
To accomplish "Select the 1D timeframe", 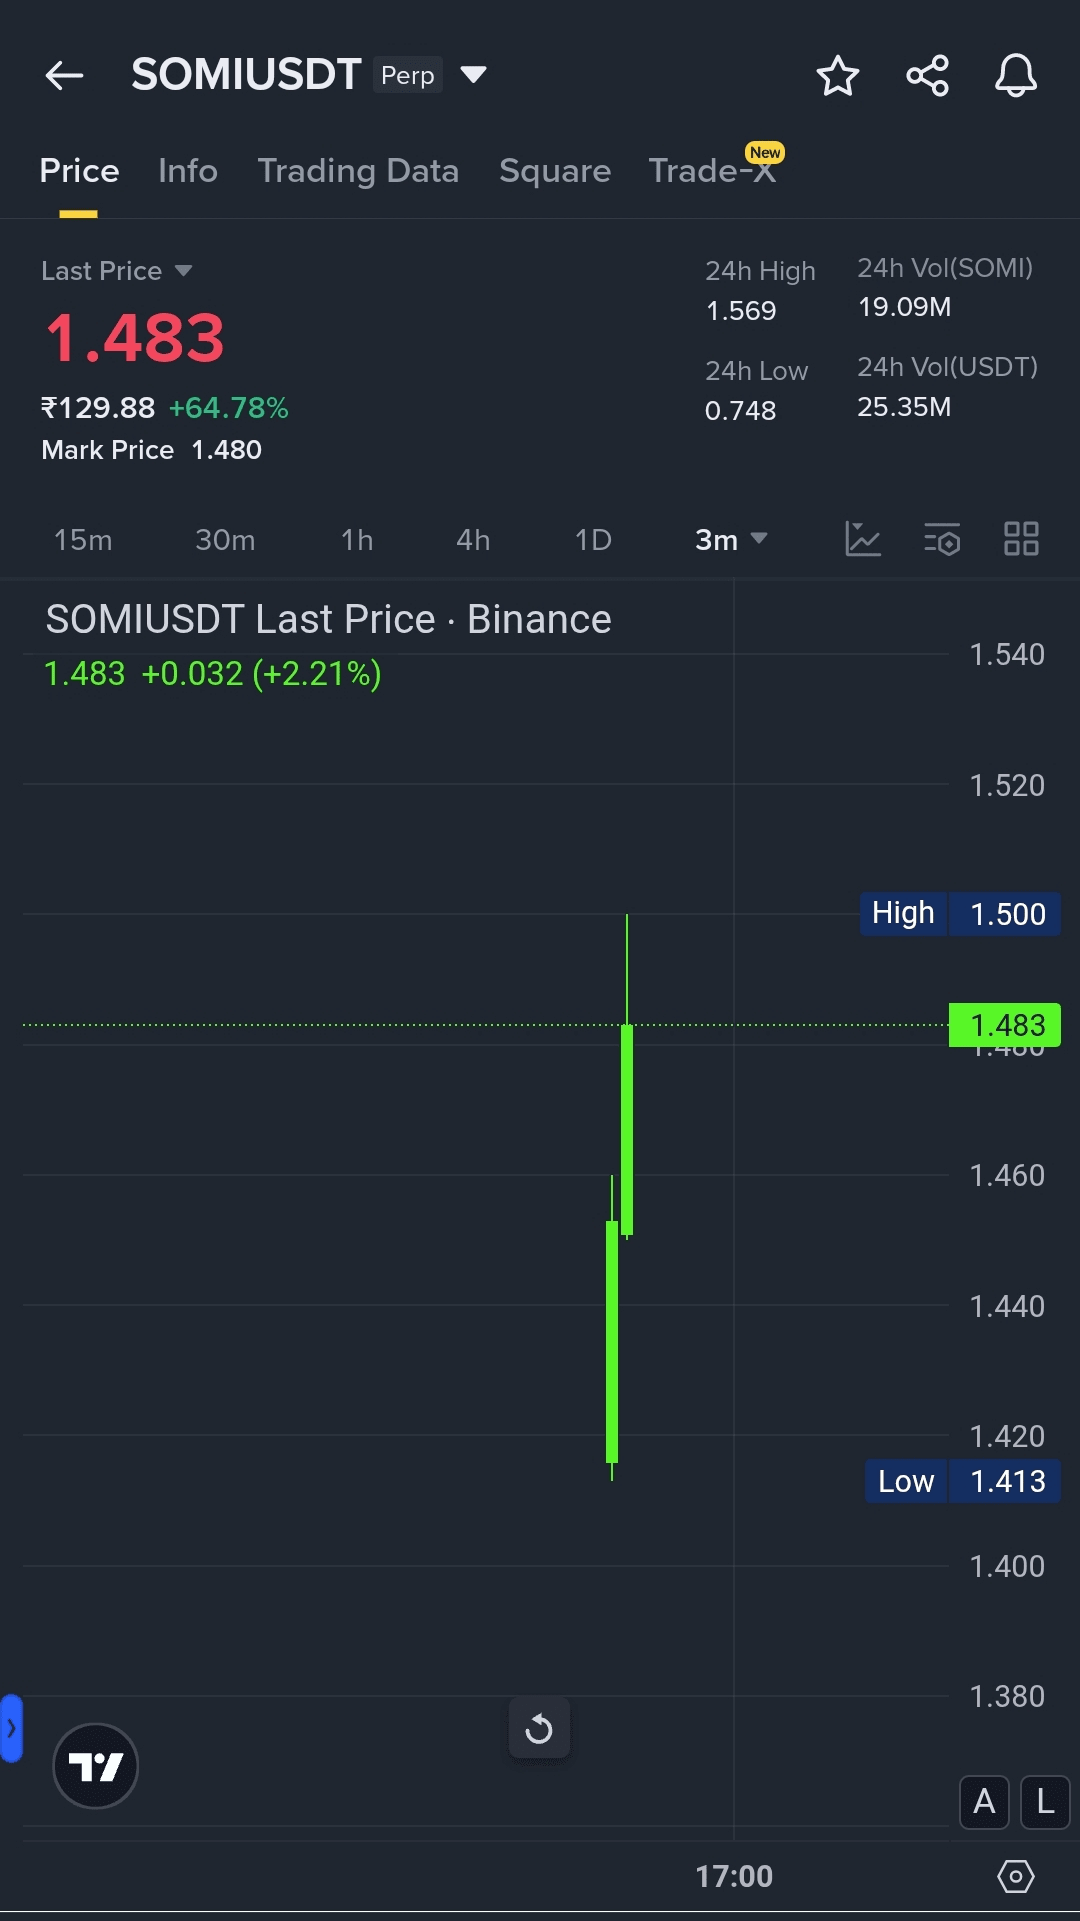I will [593, 540].
